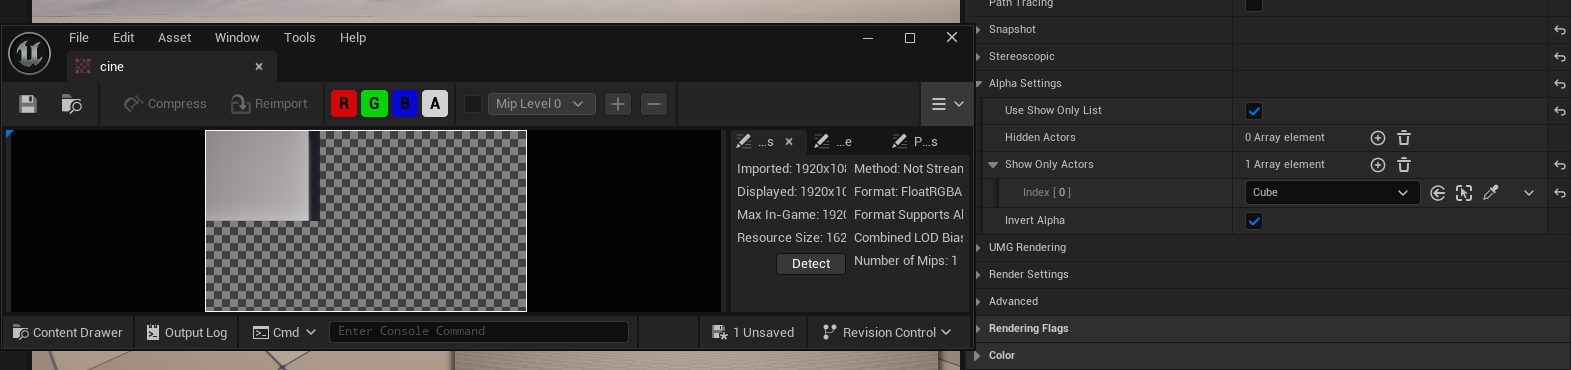
Task: Open the Tools menu
Action: click(299, 38)
